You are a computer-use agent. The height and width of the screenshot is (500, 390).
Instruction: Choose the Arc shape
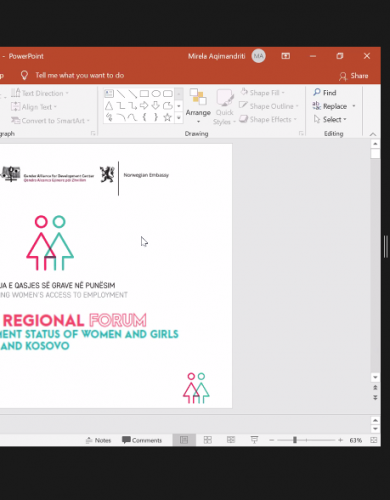[121, 117]
